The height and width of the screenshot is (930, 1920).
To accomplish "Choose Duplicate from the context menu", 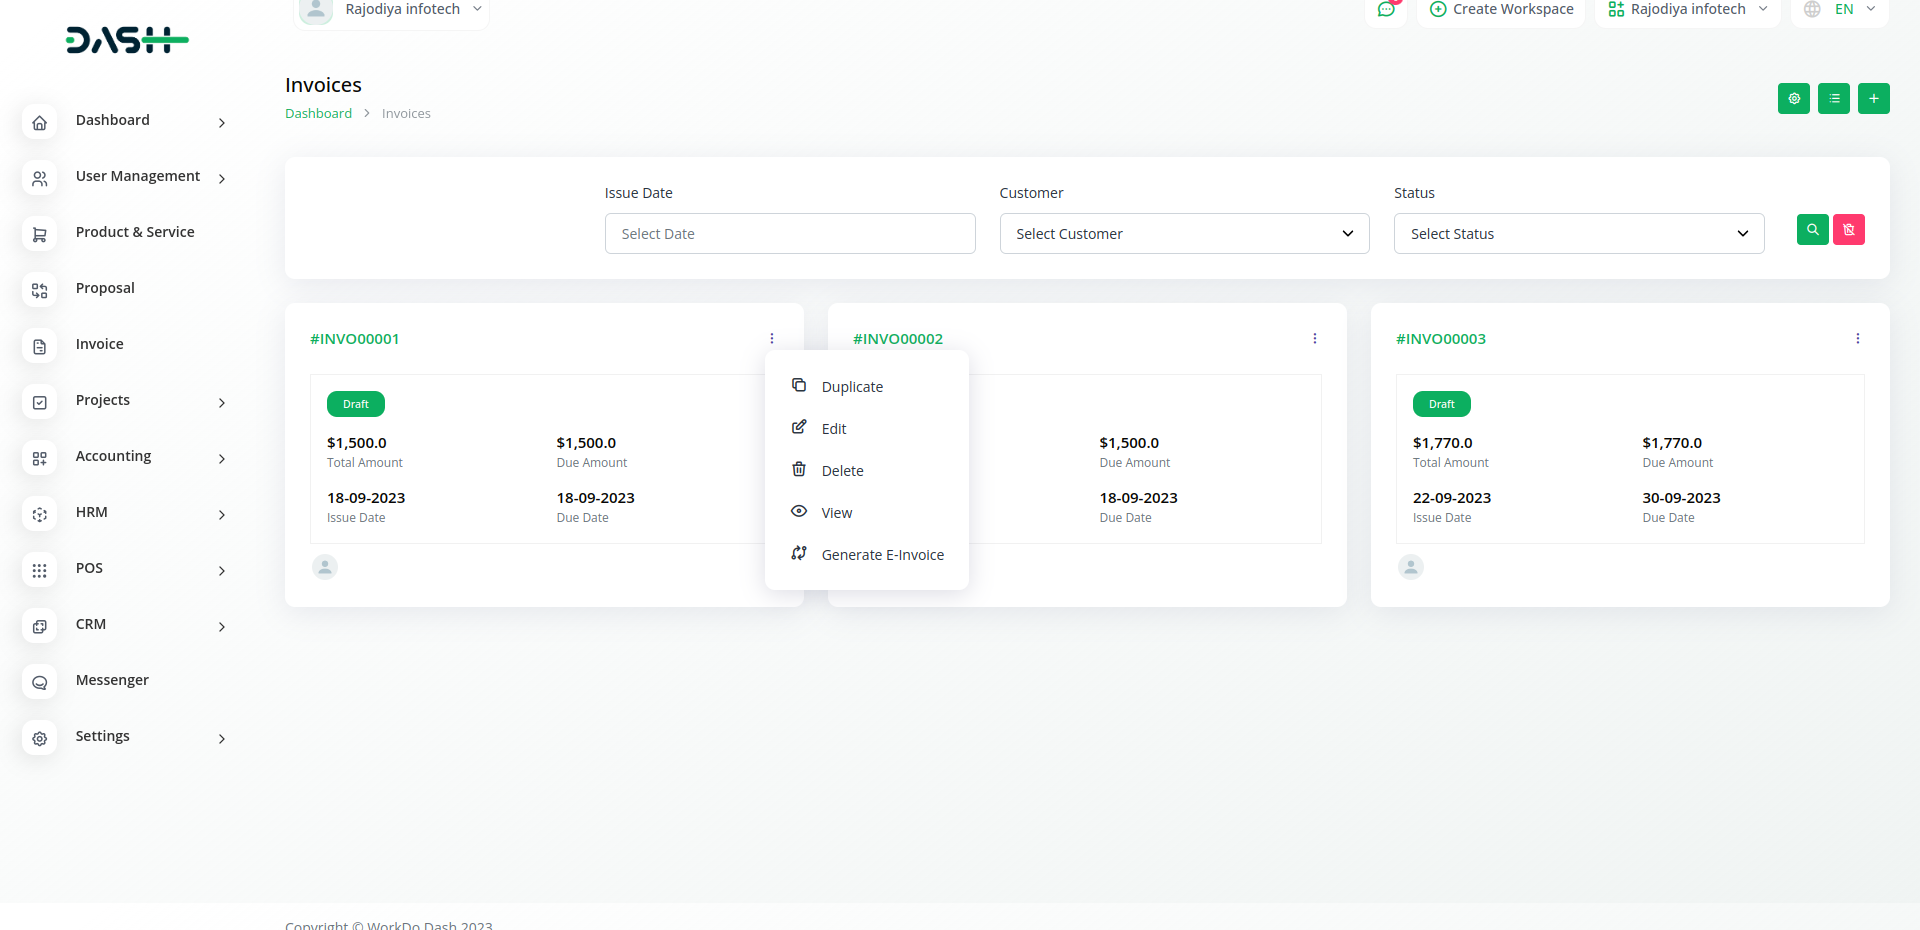I will pos(852,387).
